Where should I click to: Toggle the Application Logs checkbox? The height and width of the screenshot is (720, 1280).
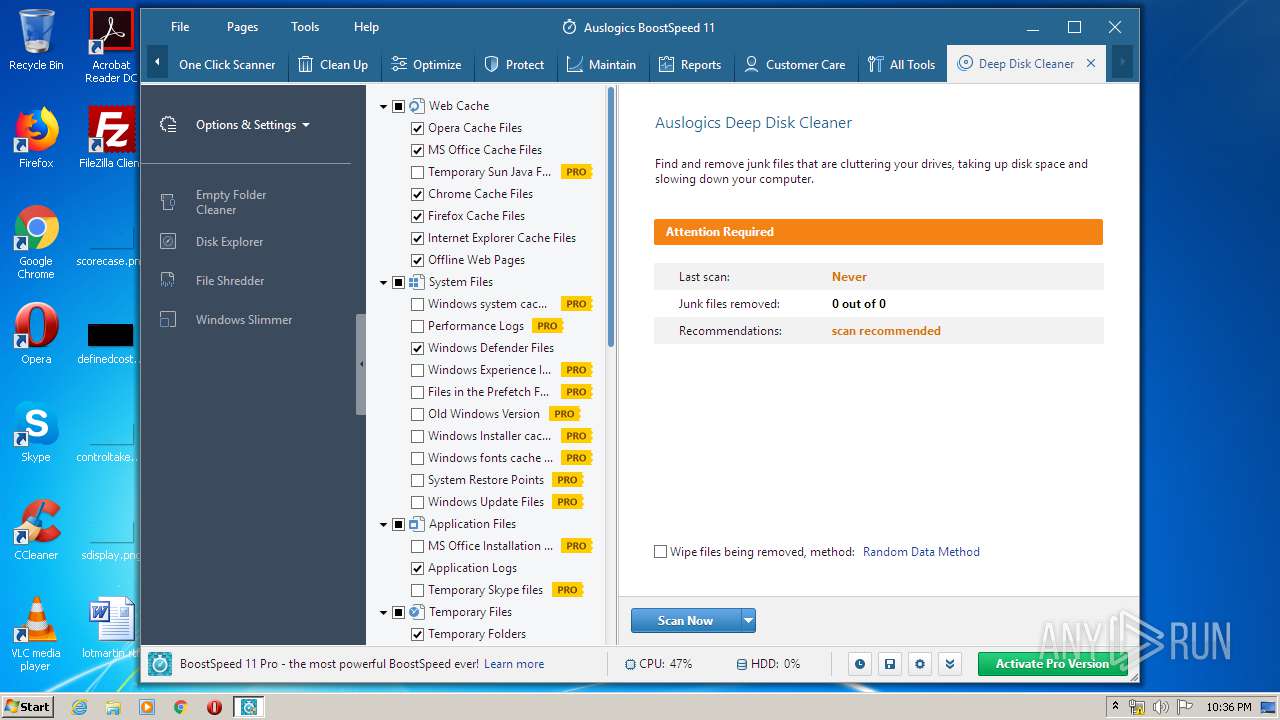(418, 568)
